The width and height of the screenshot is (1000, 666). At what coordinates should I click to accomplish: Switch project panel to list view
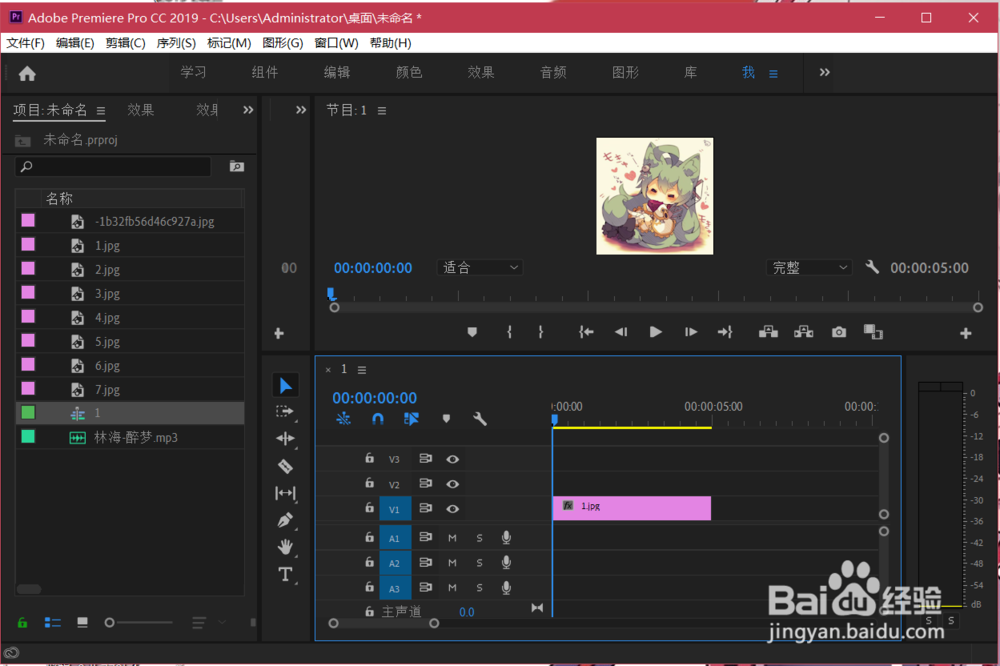click(52, 623)
